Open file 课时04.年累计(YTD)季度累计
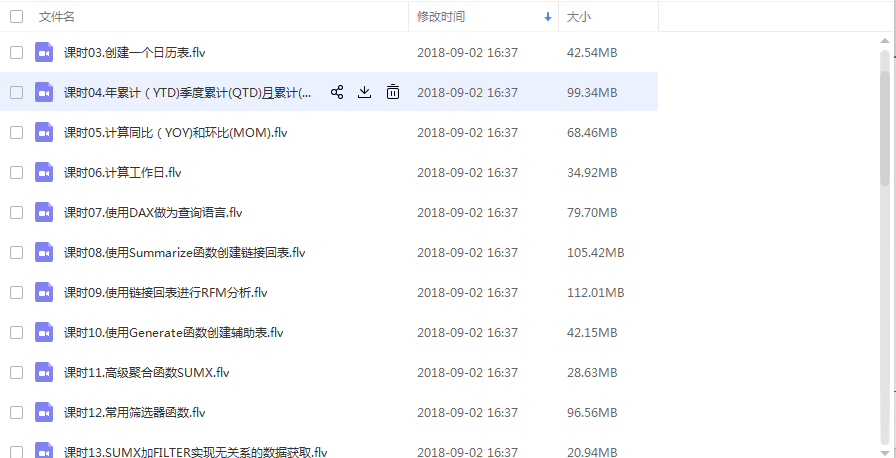Image resolution: width=896 pixels, height=458 pixels. tap(187, 92)
